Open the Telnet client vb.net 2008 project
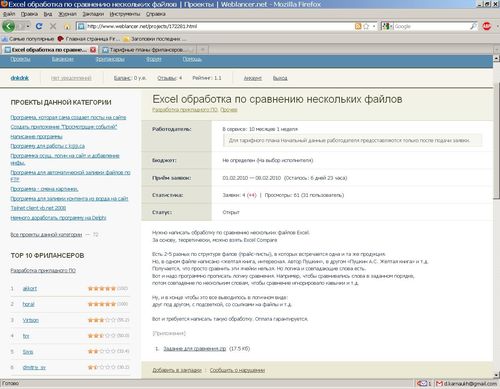Screen dimensions: 500x389 coord(38,208)
